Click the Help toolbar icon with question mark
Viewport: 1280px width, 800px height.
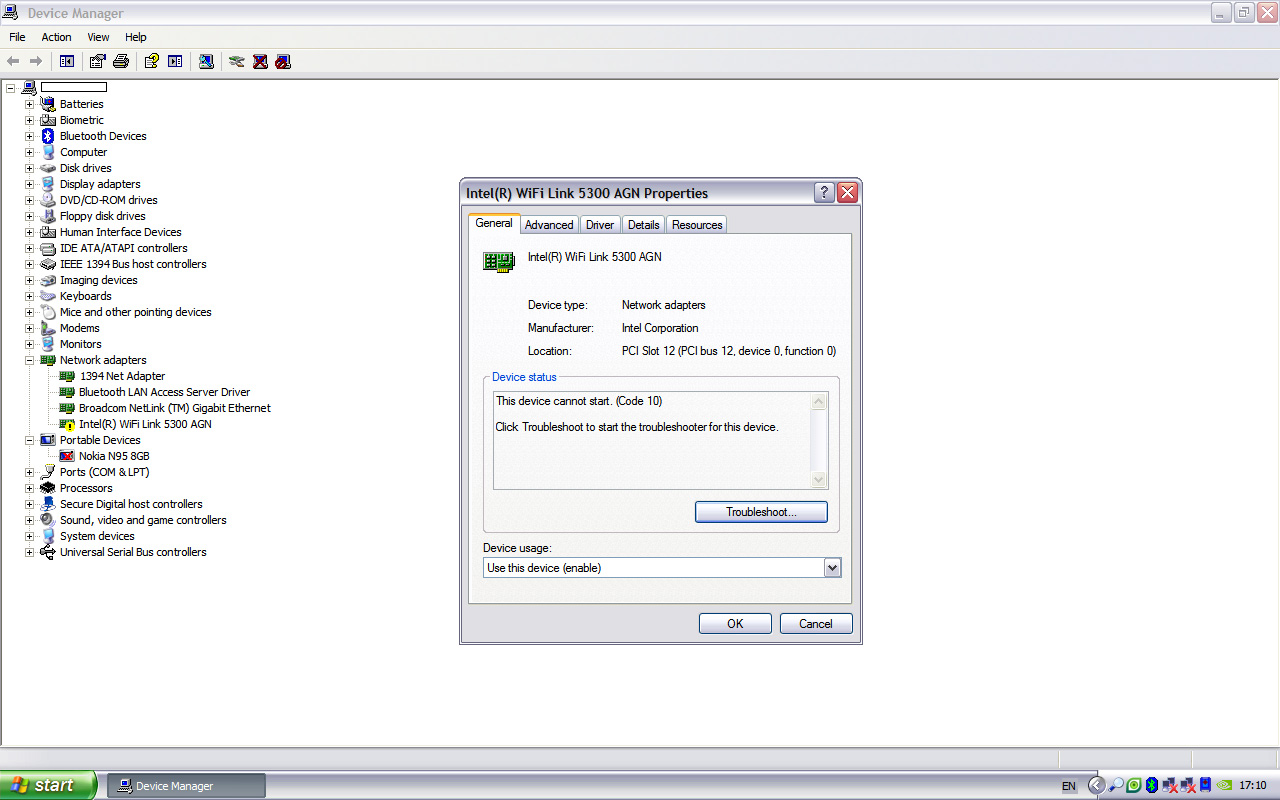coord(152,62)
